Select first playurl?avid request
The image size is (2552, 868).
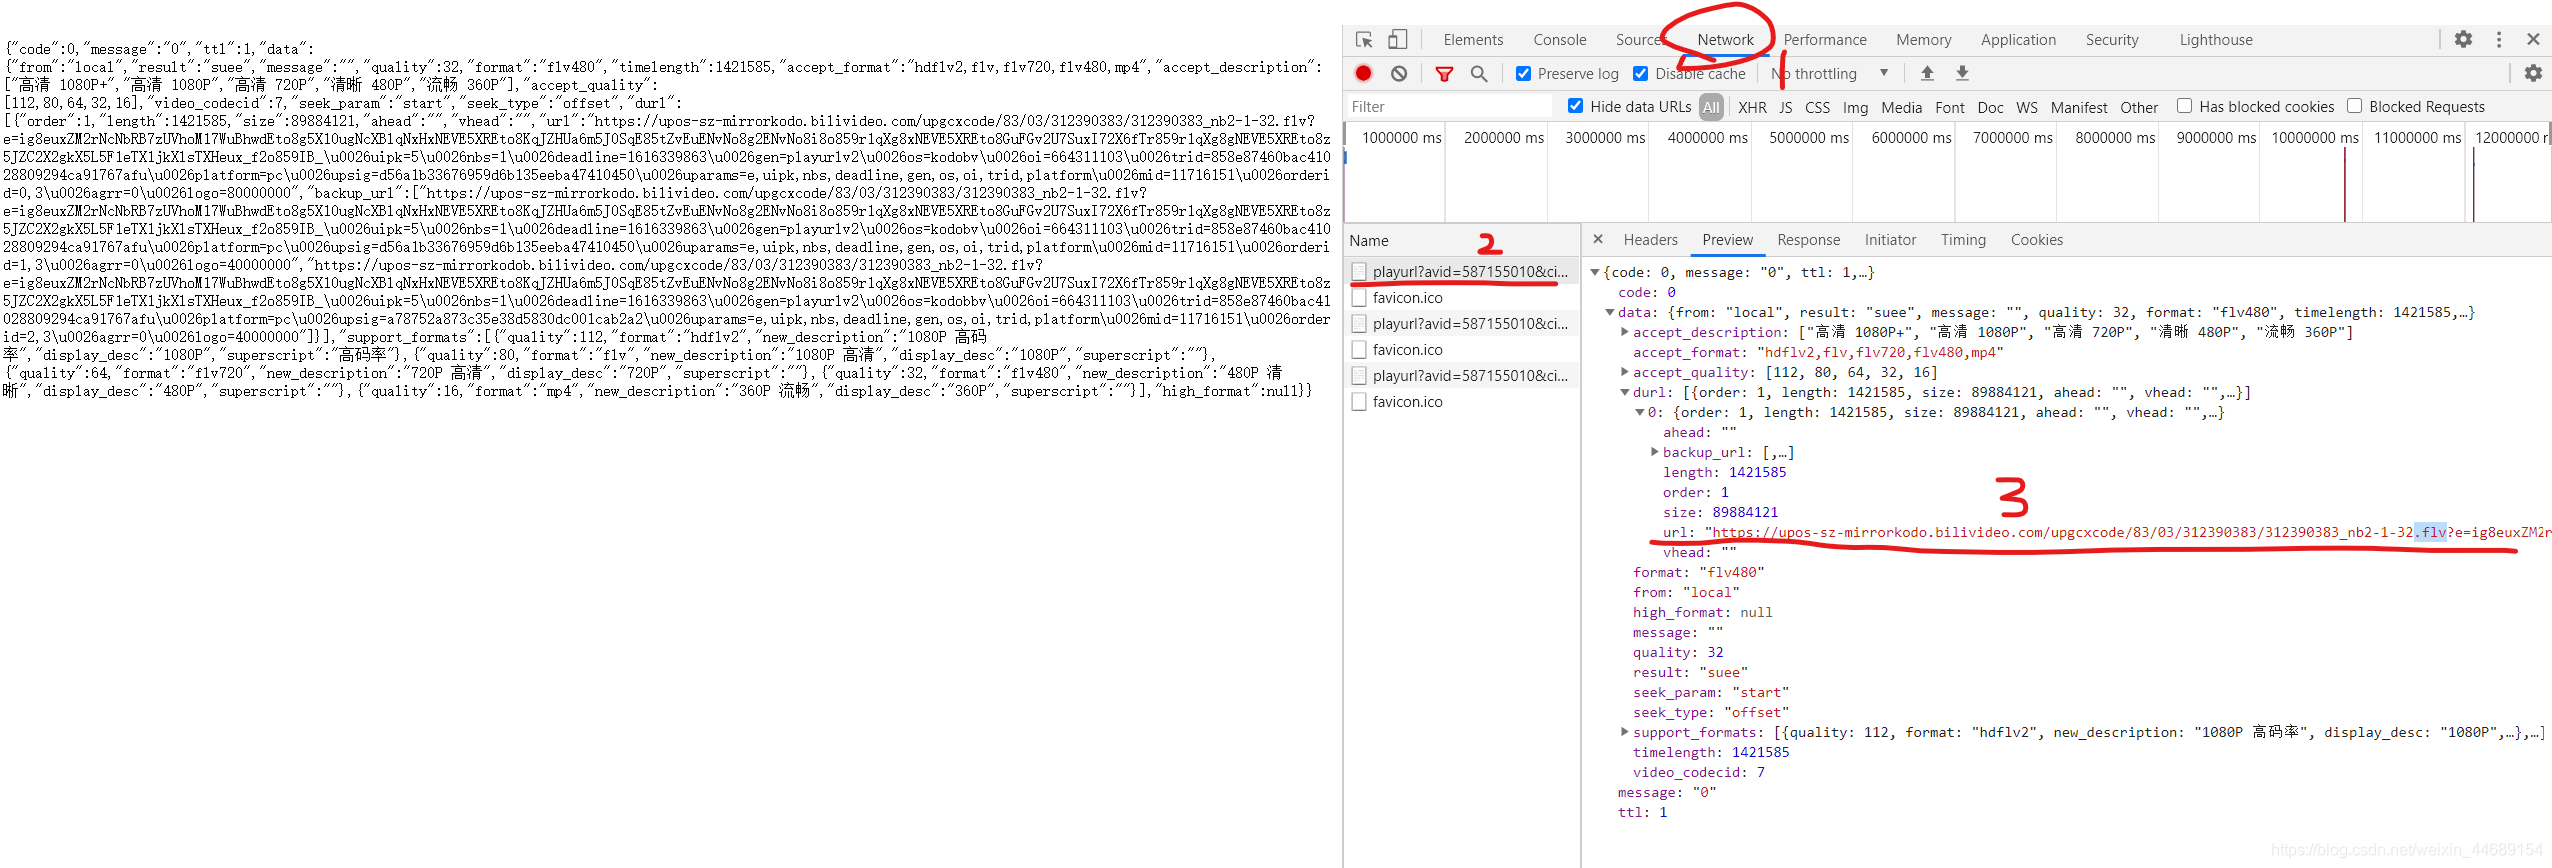coord(1461,271)
